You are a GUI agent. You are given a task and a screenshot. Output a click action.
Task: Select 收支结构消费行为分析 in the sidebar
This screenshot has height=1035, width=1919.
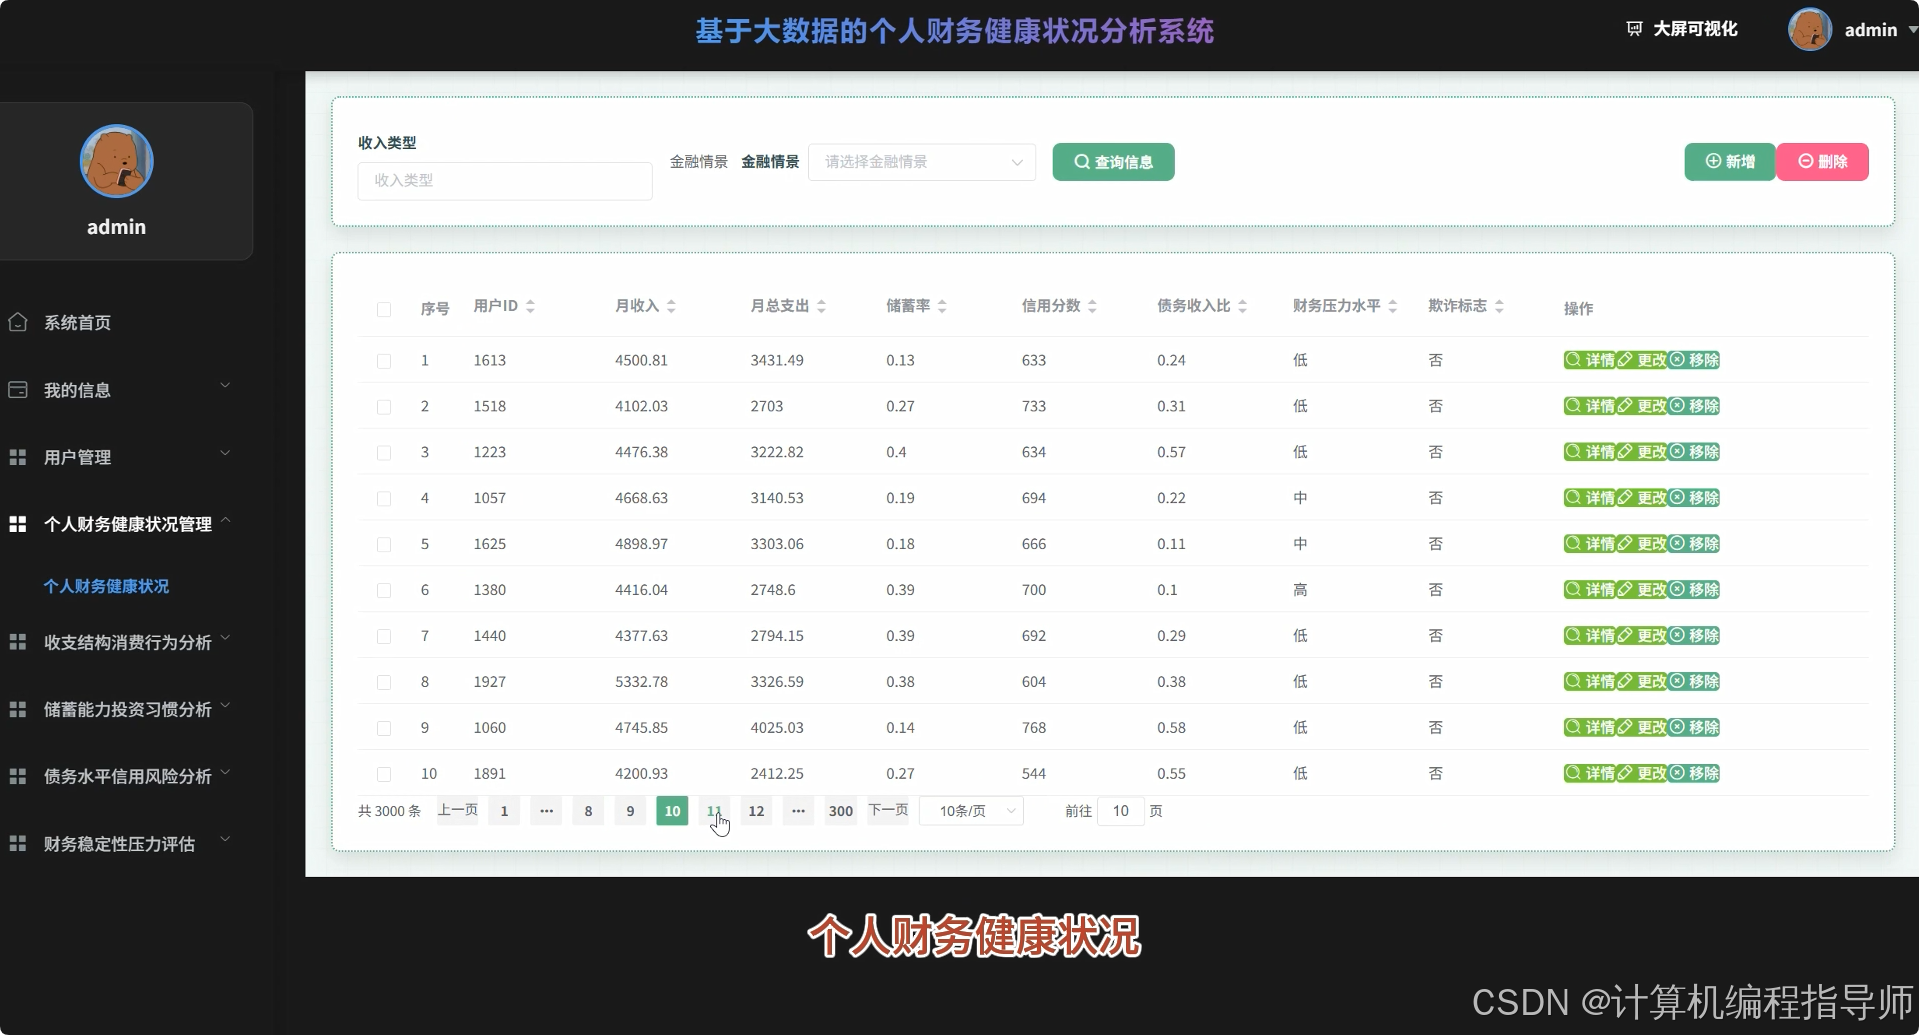point(130,642)
